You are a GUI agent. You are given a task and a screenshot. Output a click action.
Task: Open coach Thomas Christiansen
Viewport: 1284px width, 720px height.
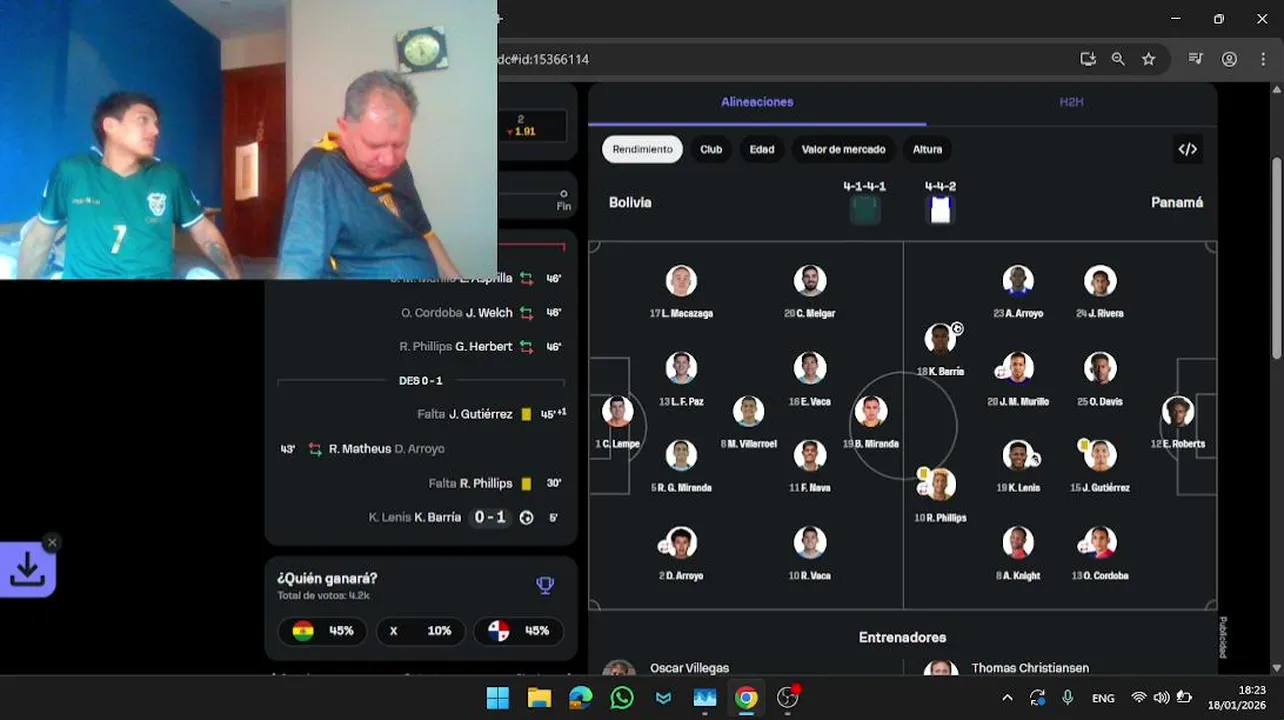pyautogui.click(x=1030, y=668)
